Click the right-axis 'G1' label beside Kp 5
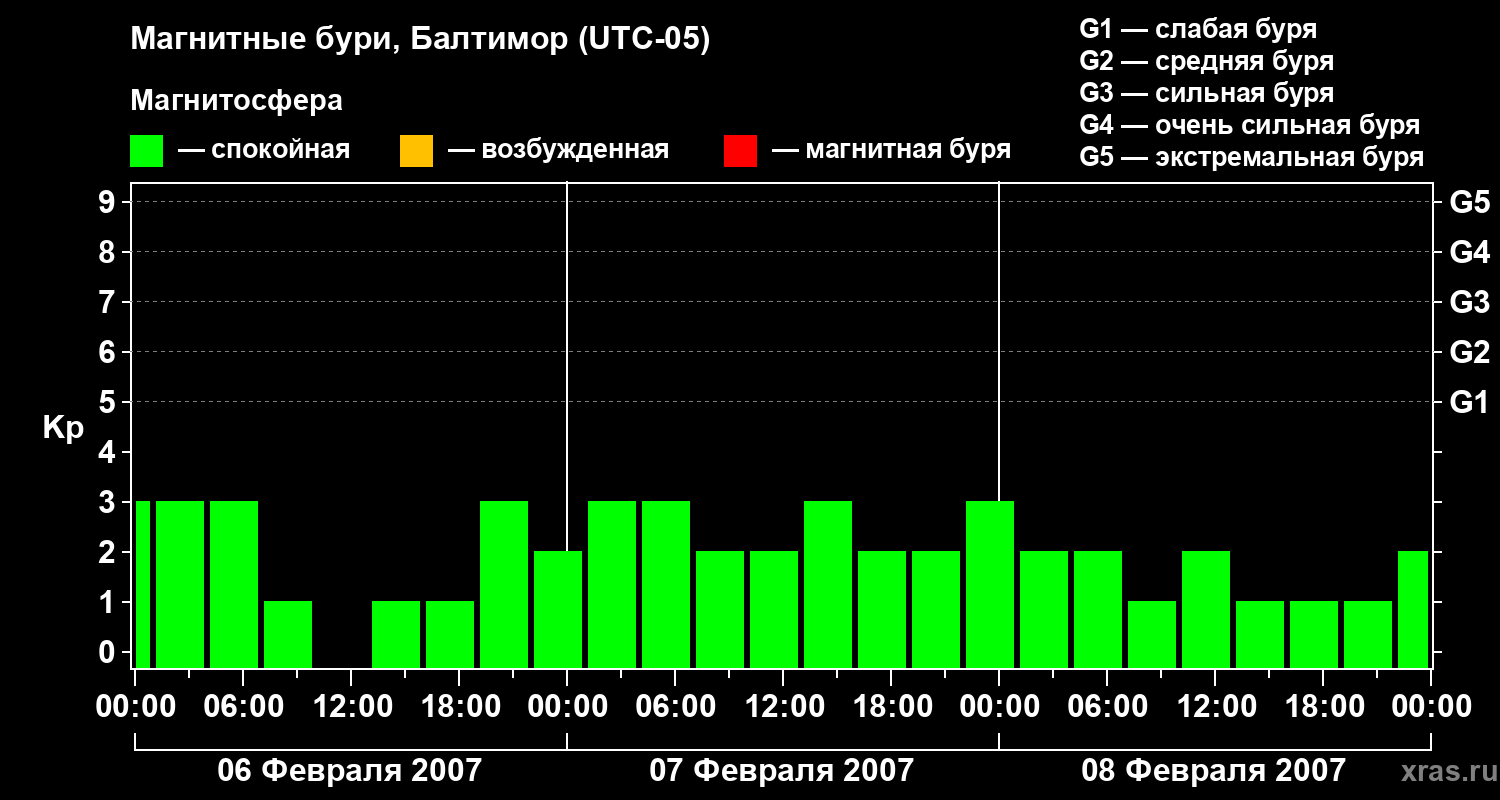This screenshot has width=1500, height=800. click(1469, 402)
